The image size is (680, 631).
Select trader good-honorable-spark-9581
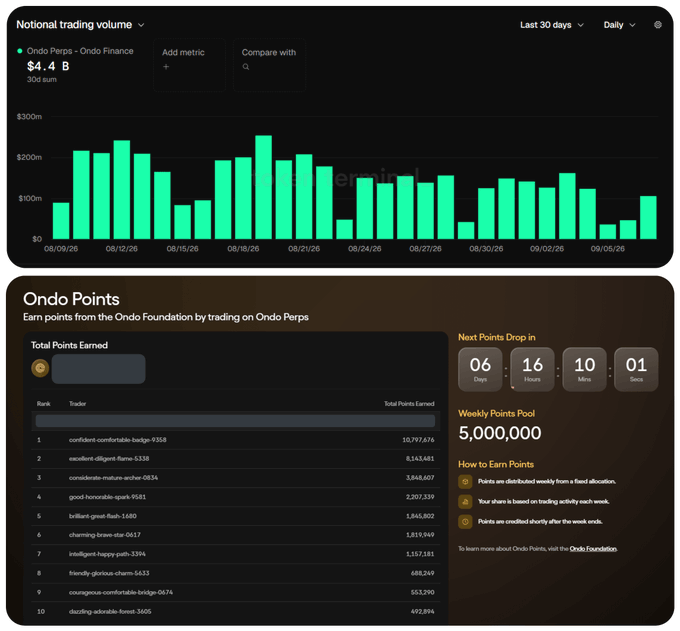[x=107, y=497]
